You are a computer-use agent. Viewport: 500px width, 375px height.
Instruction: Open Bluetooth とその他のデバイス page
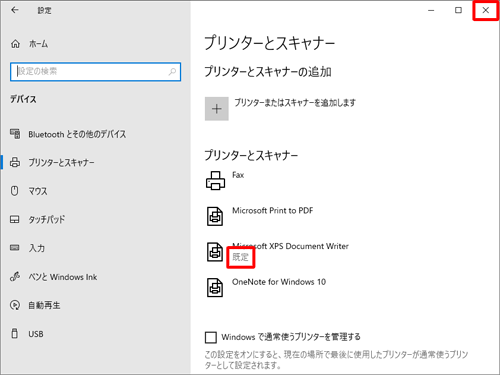coord(77,134)
